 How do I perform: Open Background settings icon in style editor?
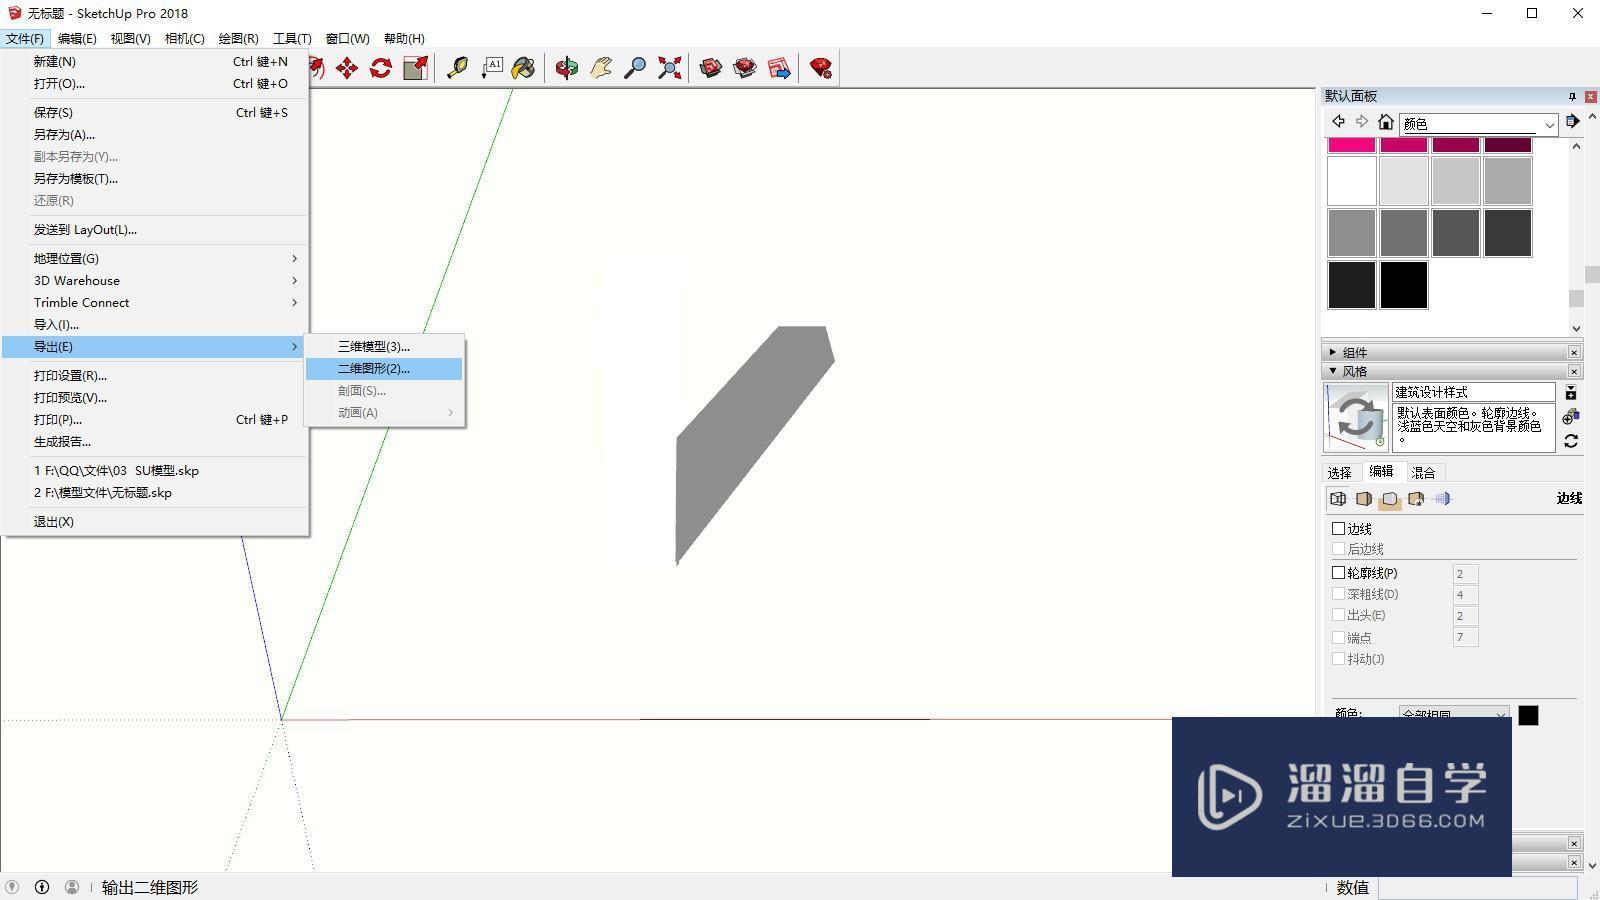point(1390,499)
